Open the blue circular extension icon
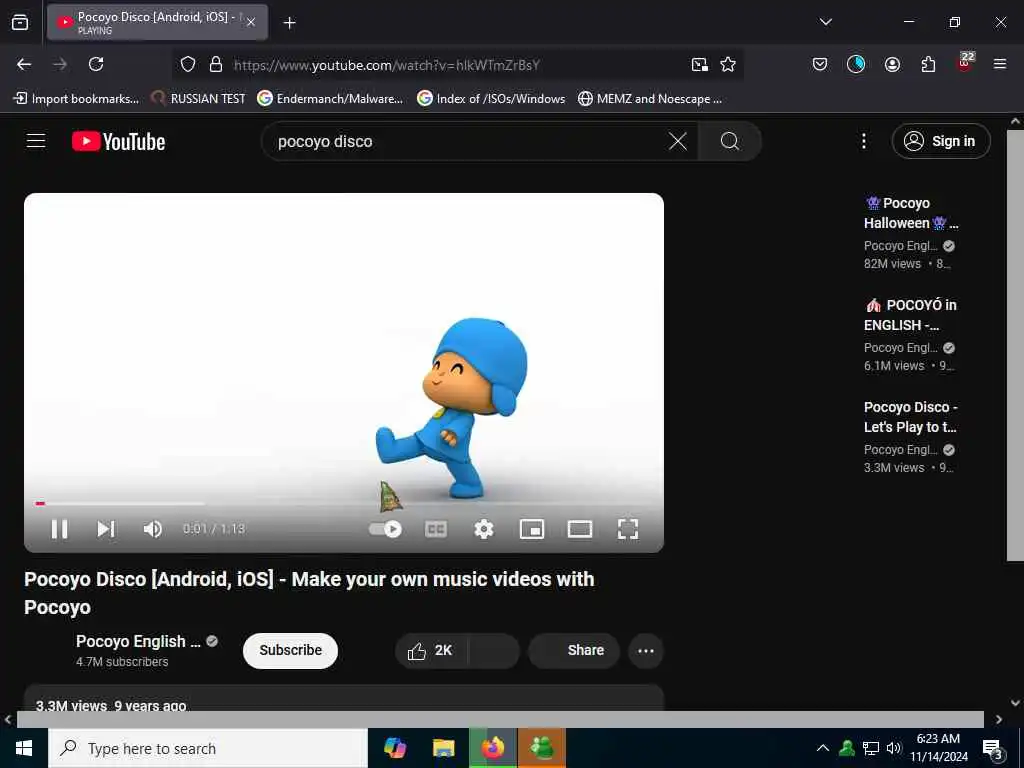 point(856,64)
